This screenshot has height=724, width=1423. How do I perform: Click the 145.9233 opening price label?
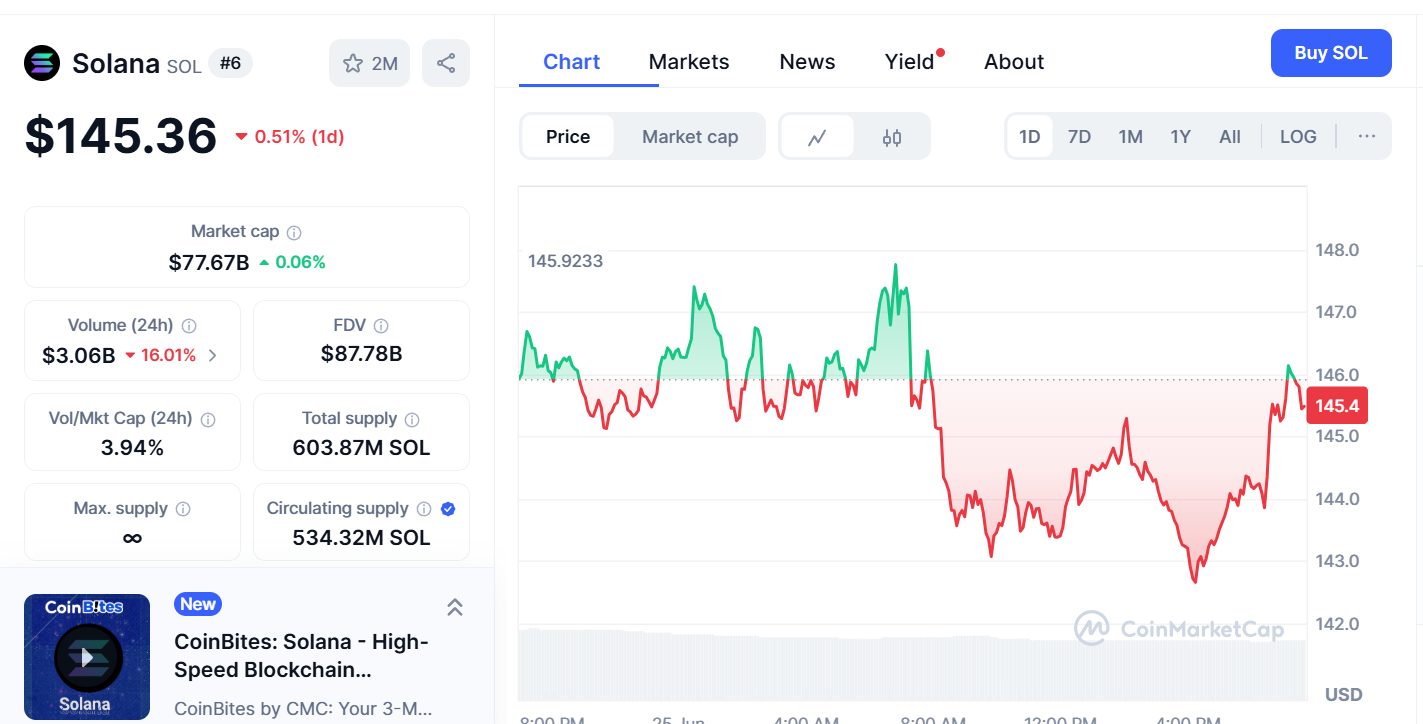coord(566,261)
